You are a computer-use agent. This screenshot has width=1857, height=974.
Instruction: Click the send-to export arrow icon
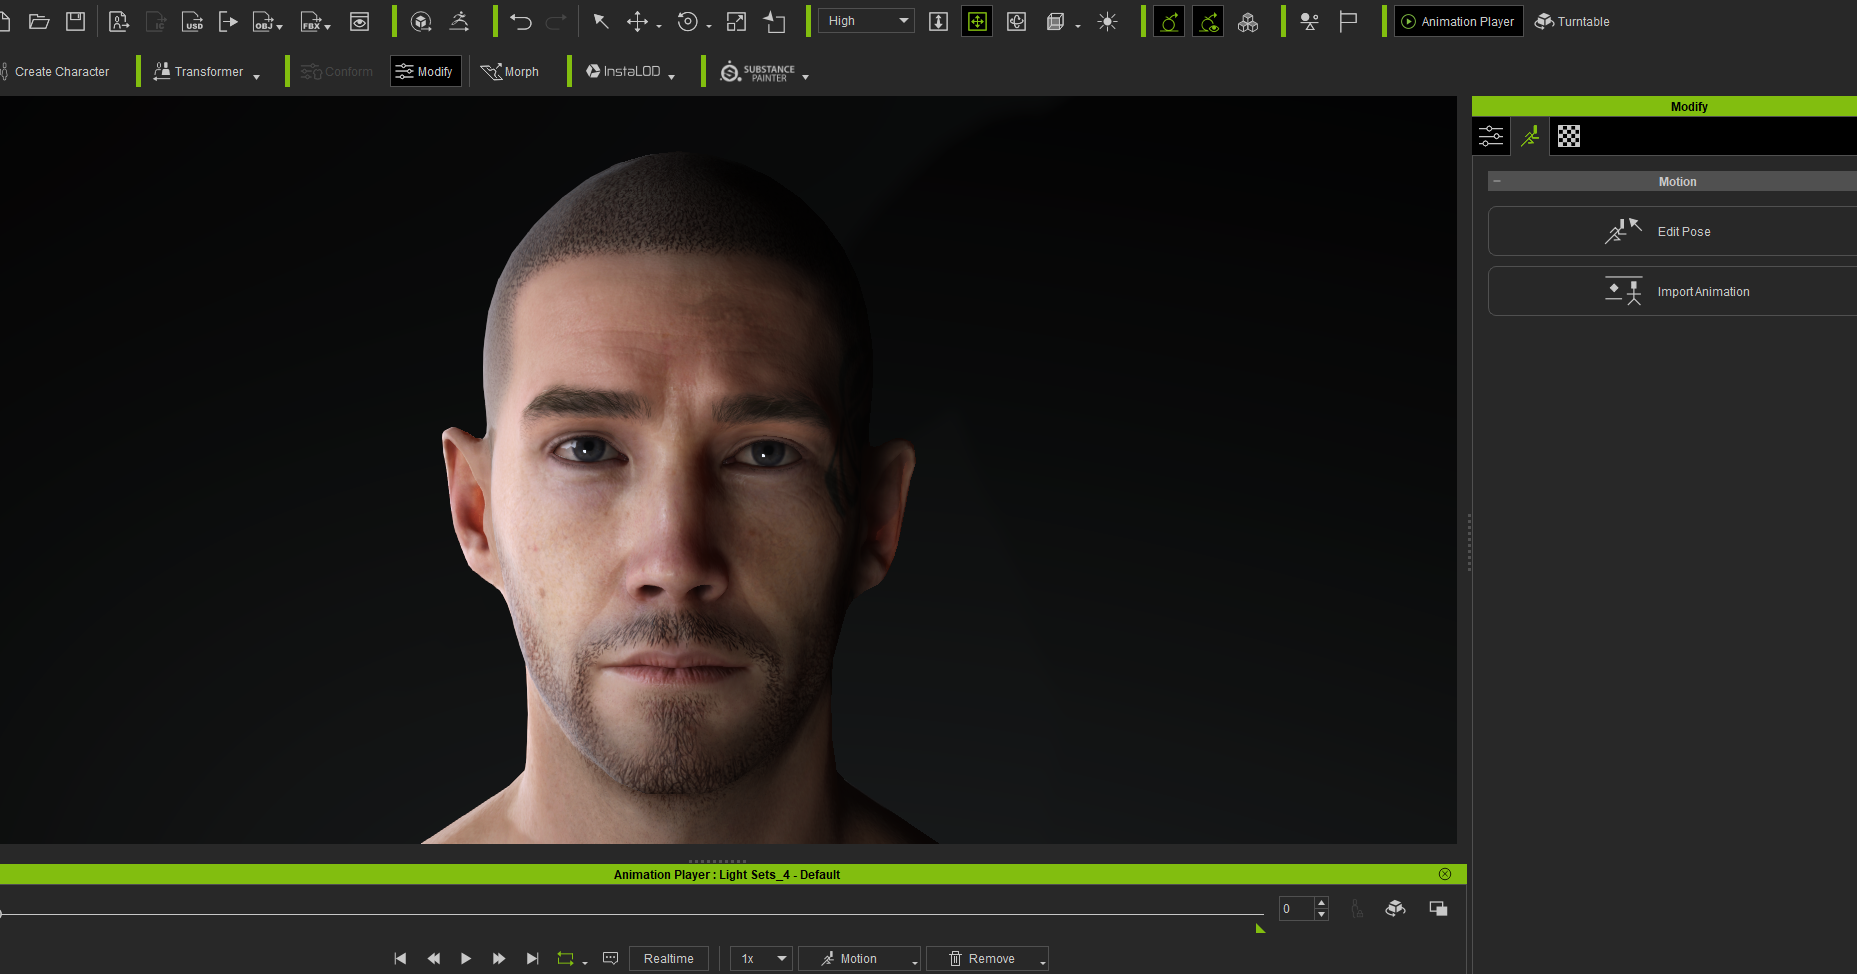click(228, 21)
